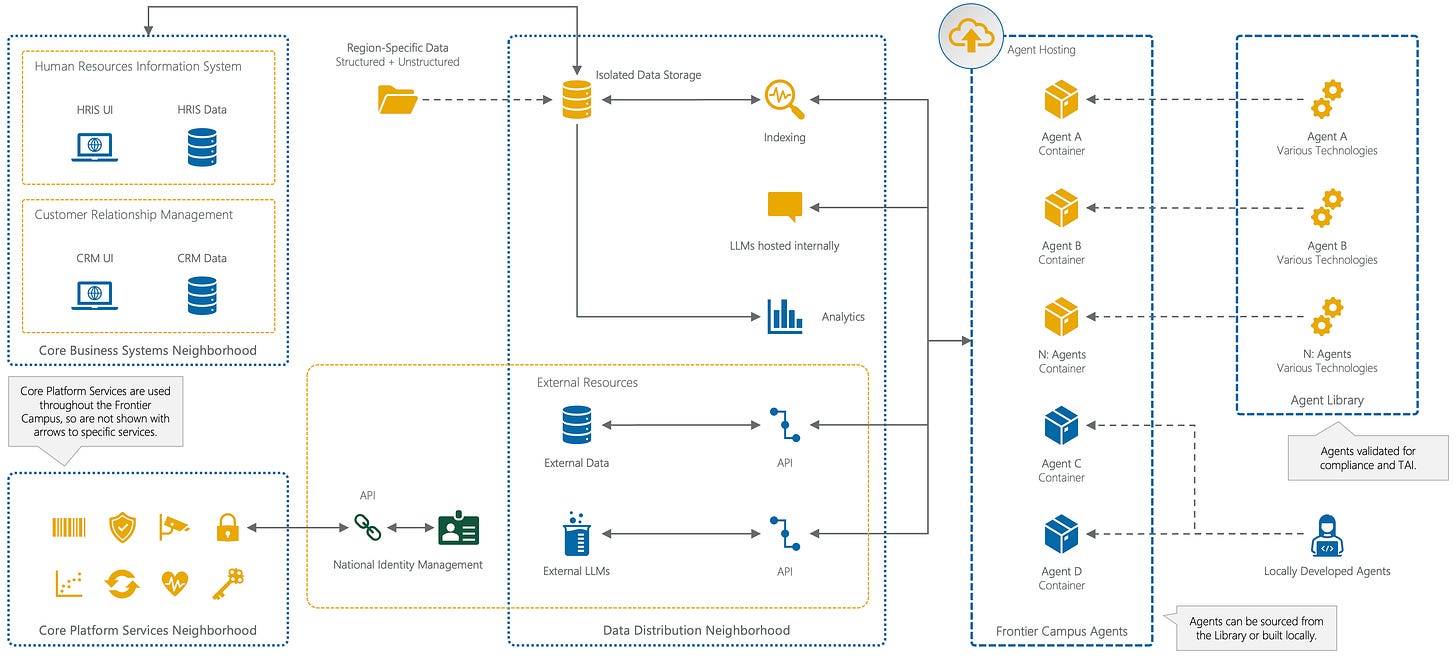Click the Agent A Container box icon
This screenshot has width=1456, height=656.
[1061, 100]
